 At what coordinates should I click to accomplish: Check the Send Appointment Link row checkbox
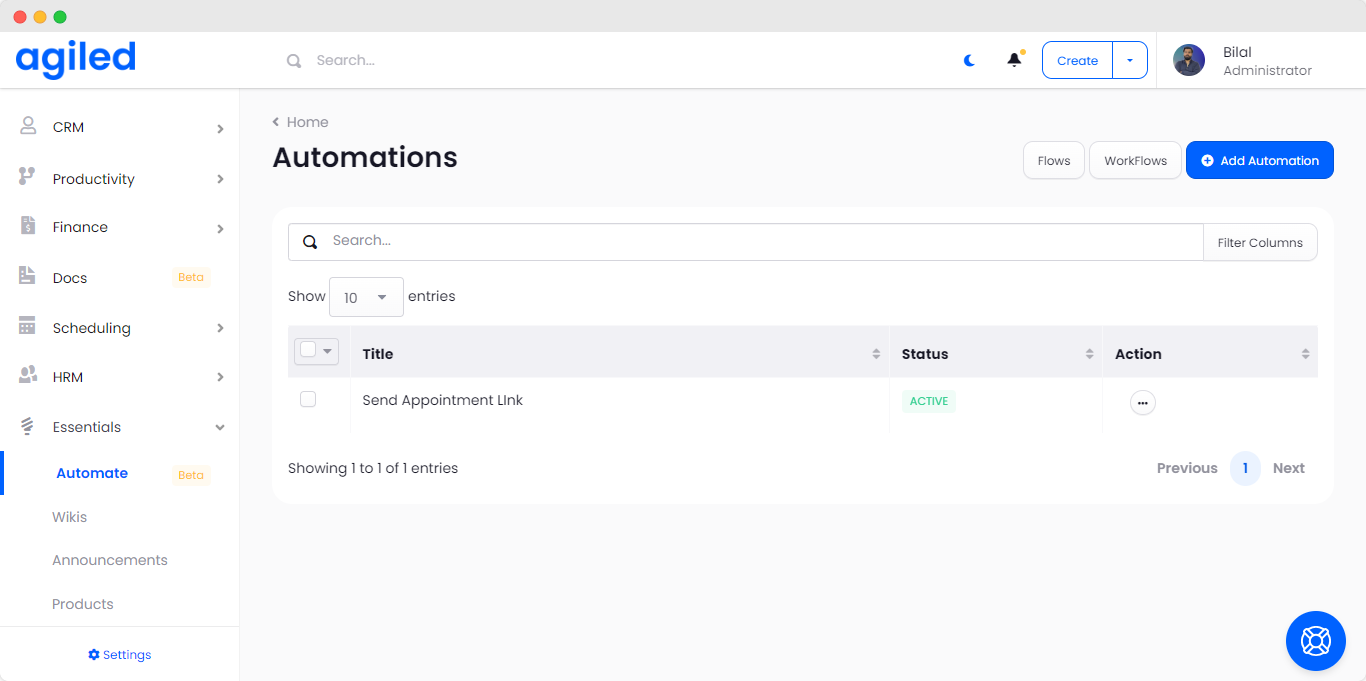coord(308,399)
